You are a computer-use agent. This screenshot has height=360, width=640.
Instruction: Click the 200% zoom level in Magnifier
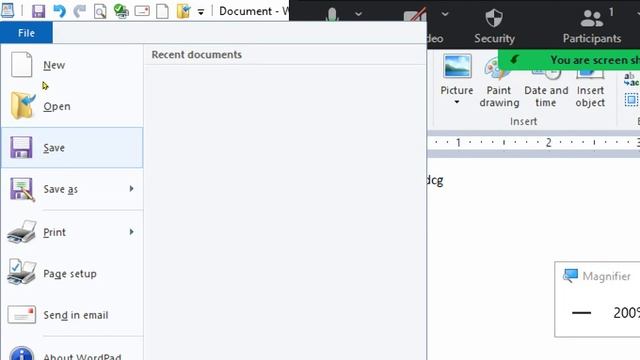(626, 313)
